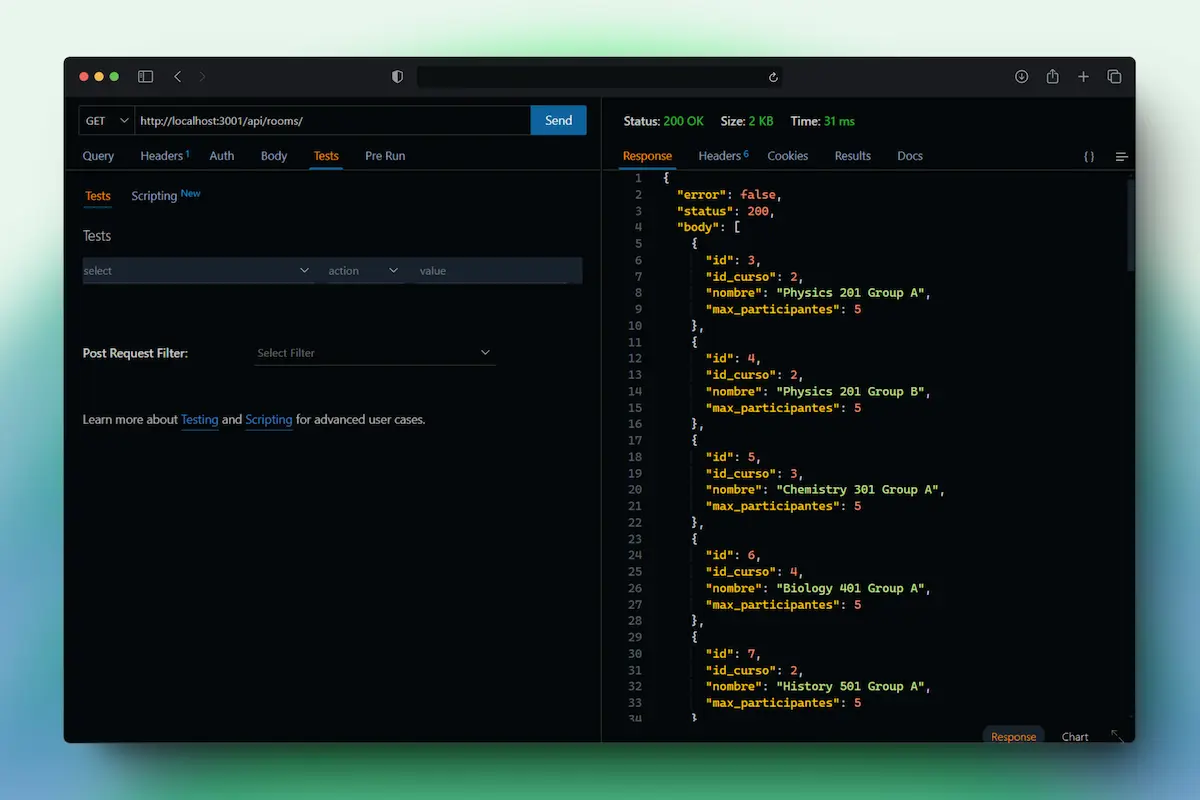Open the response options lines icon
The height and width of the screenshot is (800, 1200).
pos(1121,157)
